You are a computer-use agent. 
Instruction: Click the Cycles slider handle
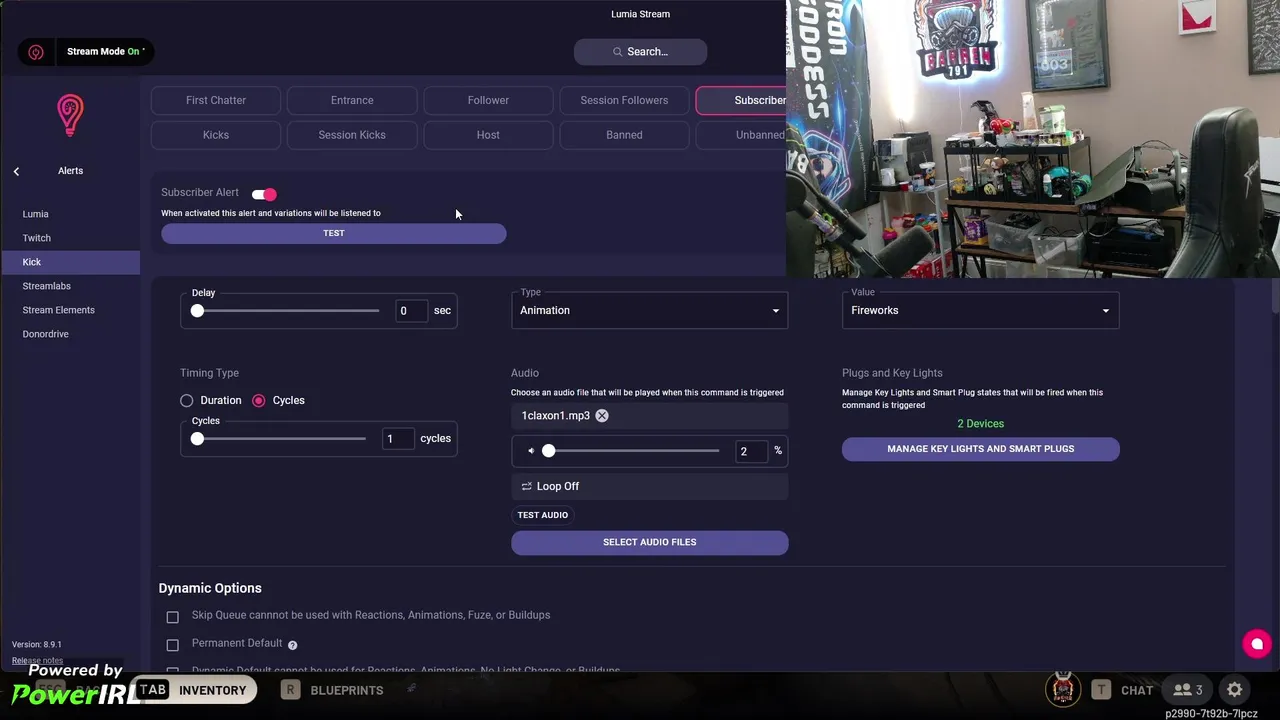[x=197, y=439]
